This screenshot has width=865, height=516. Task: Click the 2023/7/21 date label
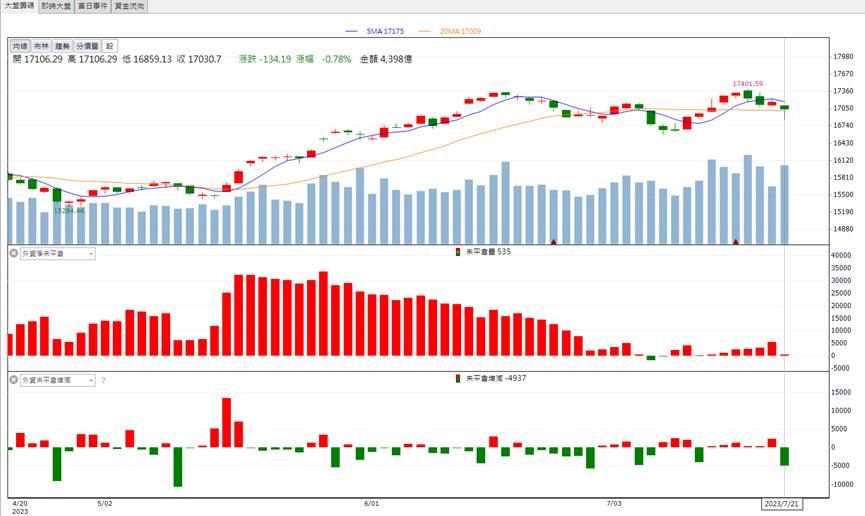pos(782,504)
